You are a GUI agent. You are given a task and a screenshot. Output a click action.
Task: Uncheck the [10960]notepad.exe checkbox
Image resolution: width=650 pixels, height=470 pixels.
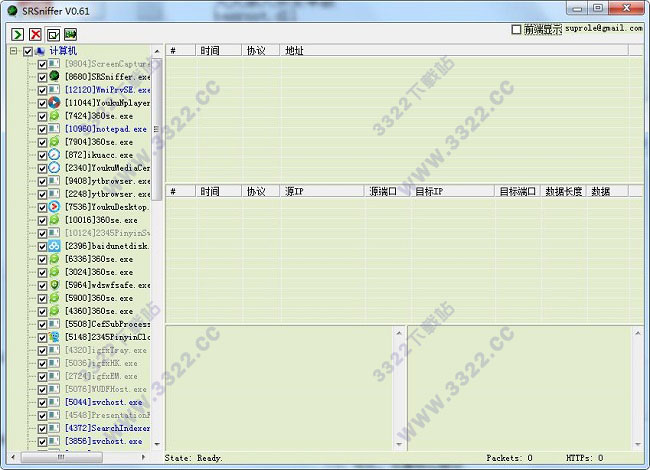(x=42, y=129)
